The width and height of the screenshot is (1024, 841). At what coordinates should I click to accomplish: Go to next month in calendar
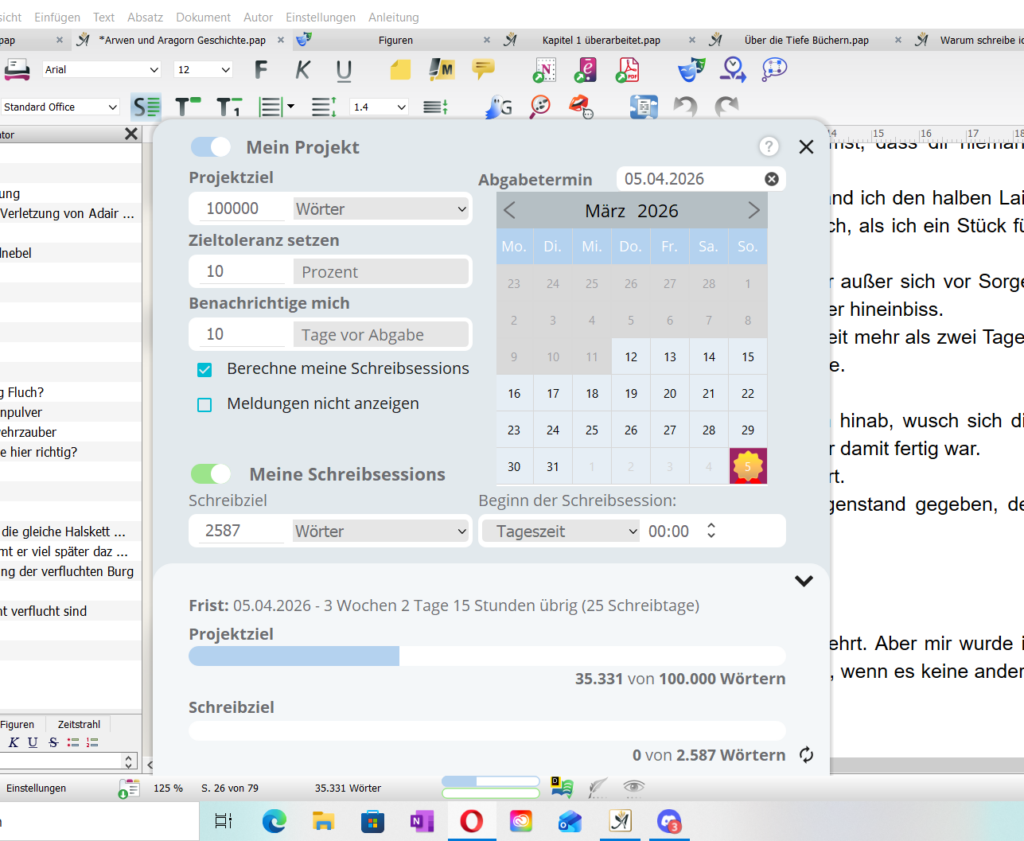tap(753, 210)
